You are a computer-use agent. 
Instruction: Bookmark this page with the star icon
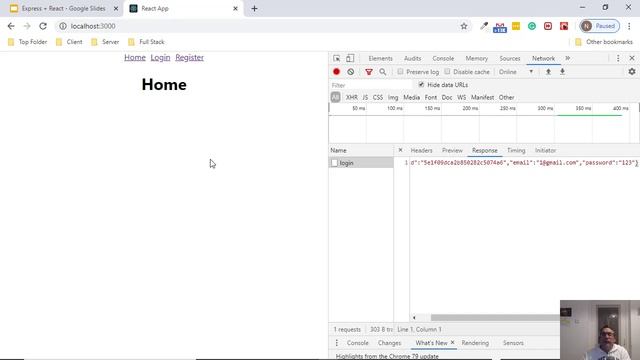point(464,26)
